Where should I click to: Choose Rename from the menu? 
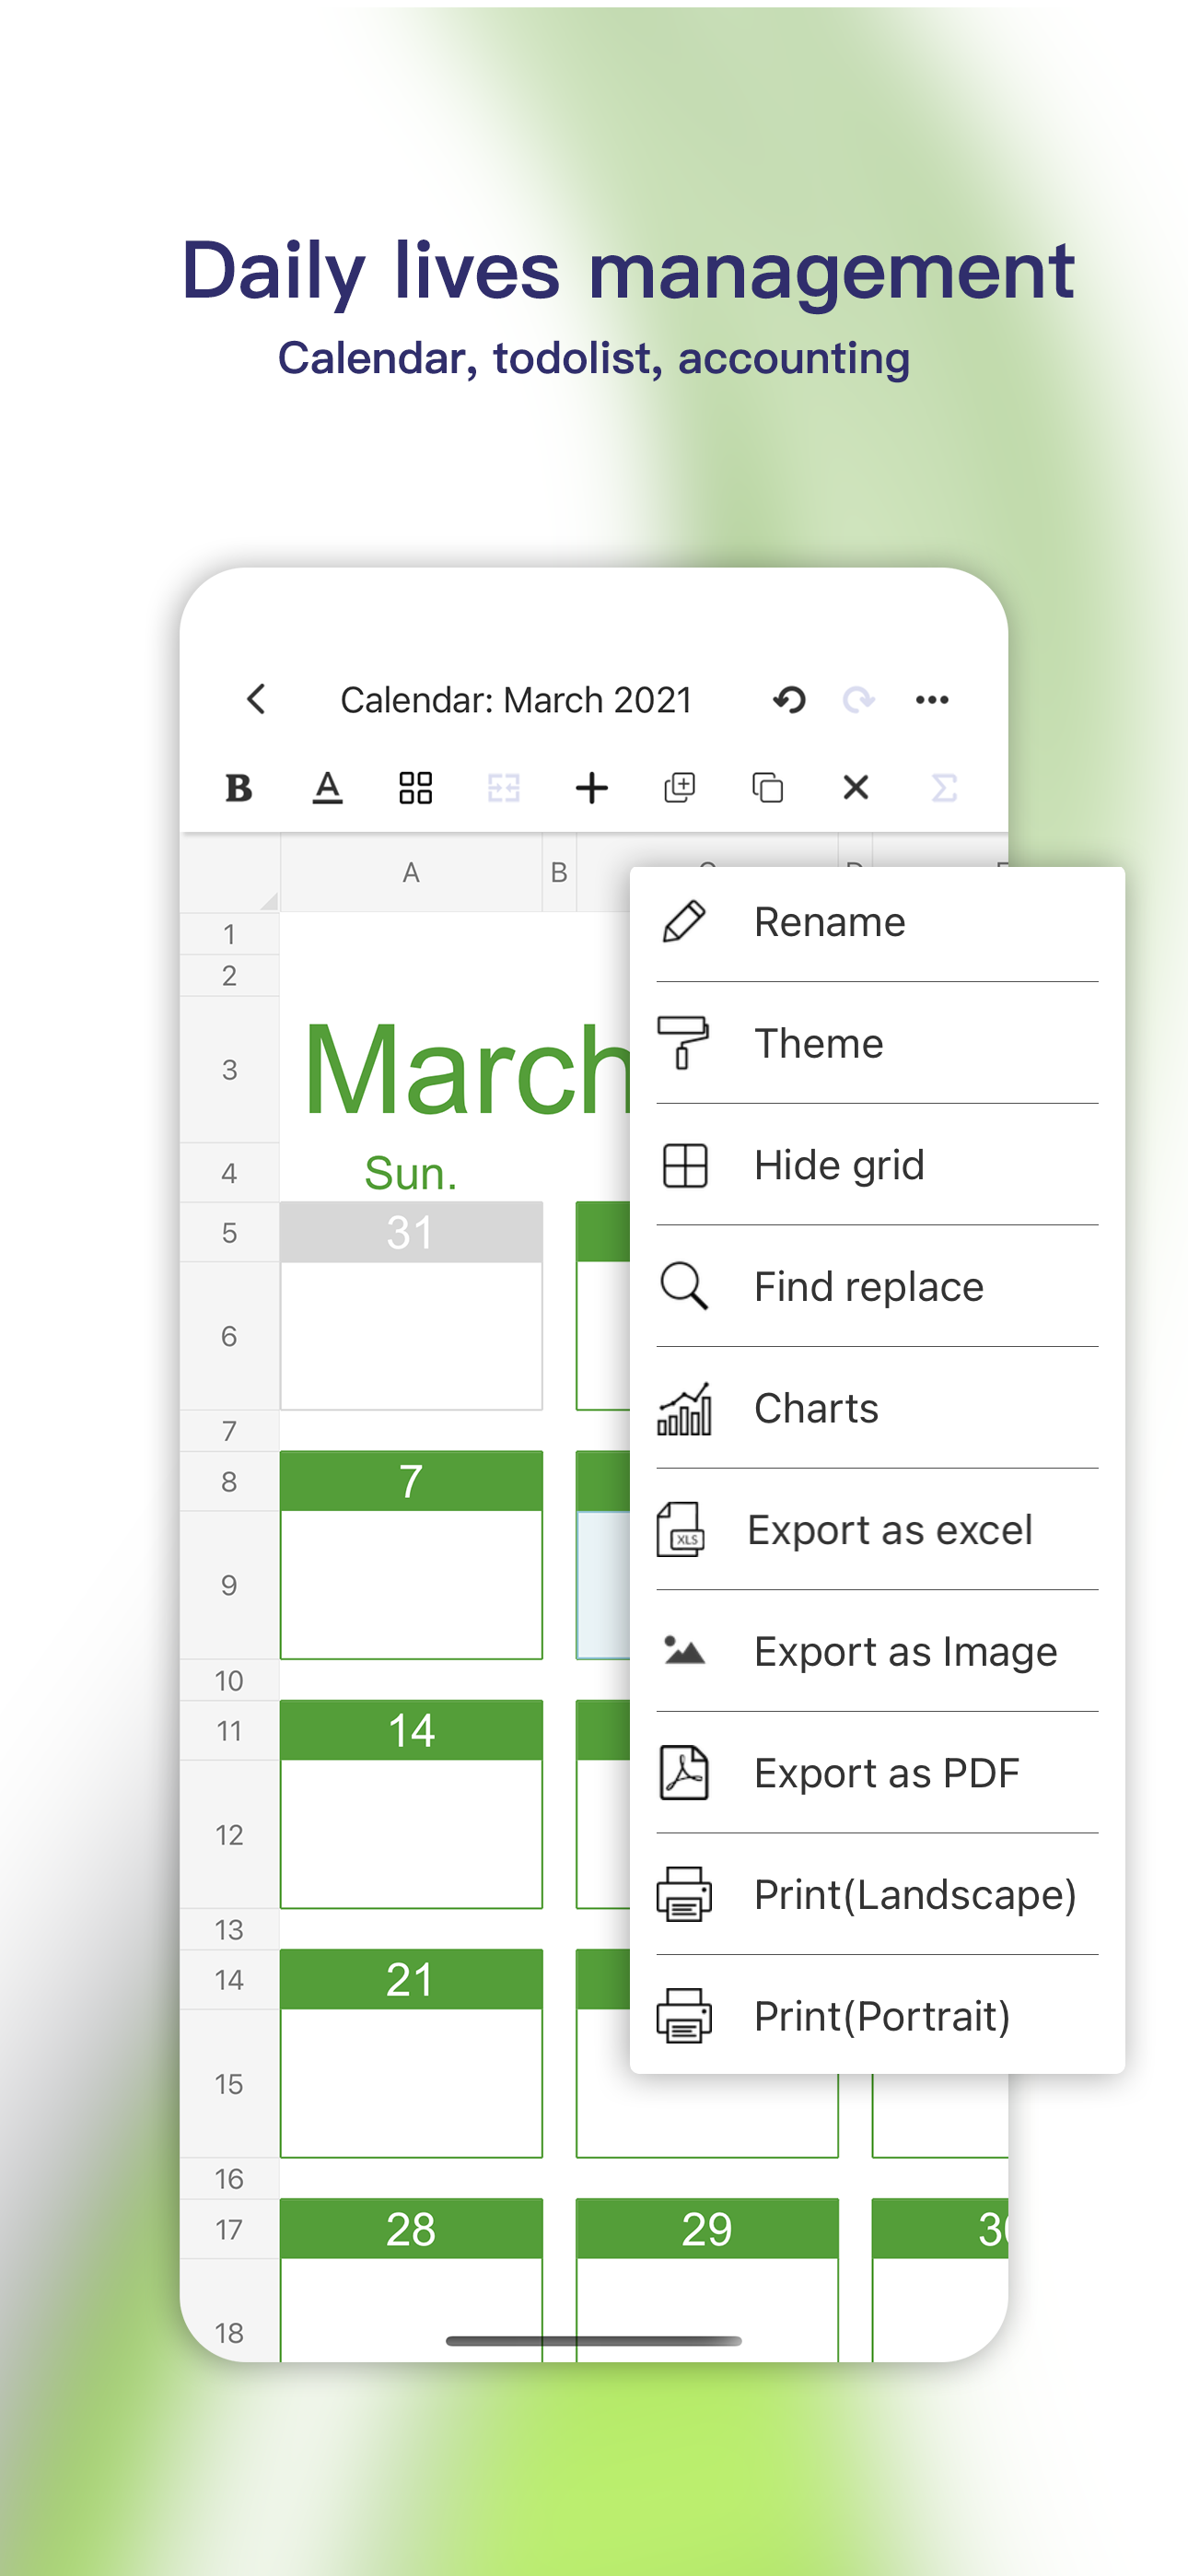(x=877, y=922)
